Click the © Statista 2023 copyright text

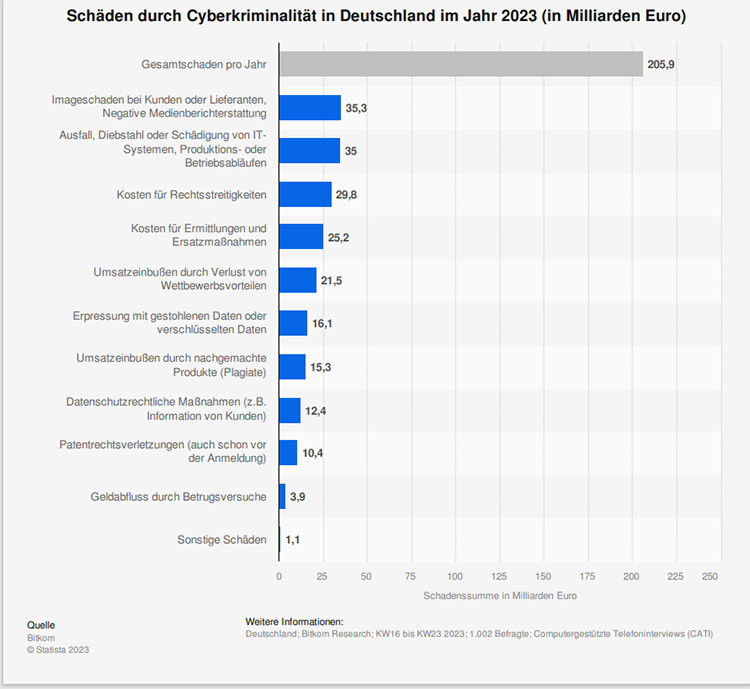coord(58,649)
